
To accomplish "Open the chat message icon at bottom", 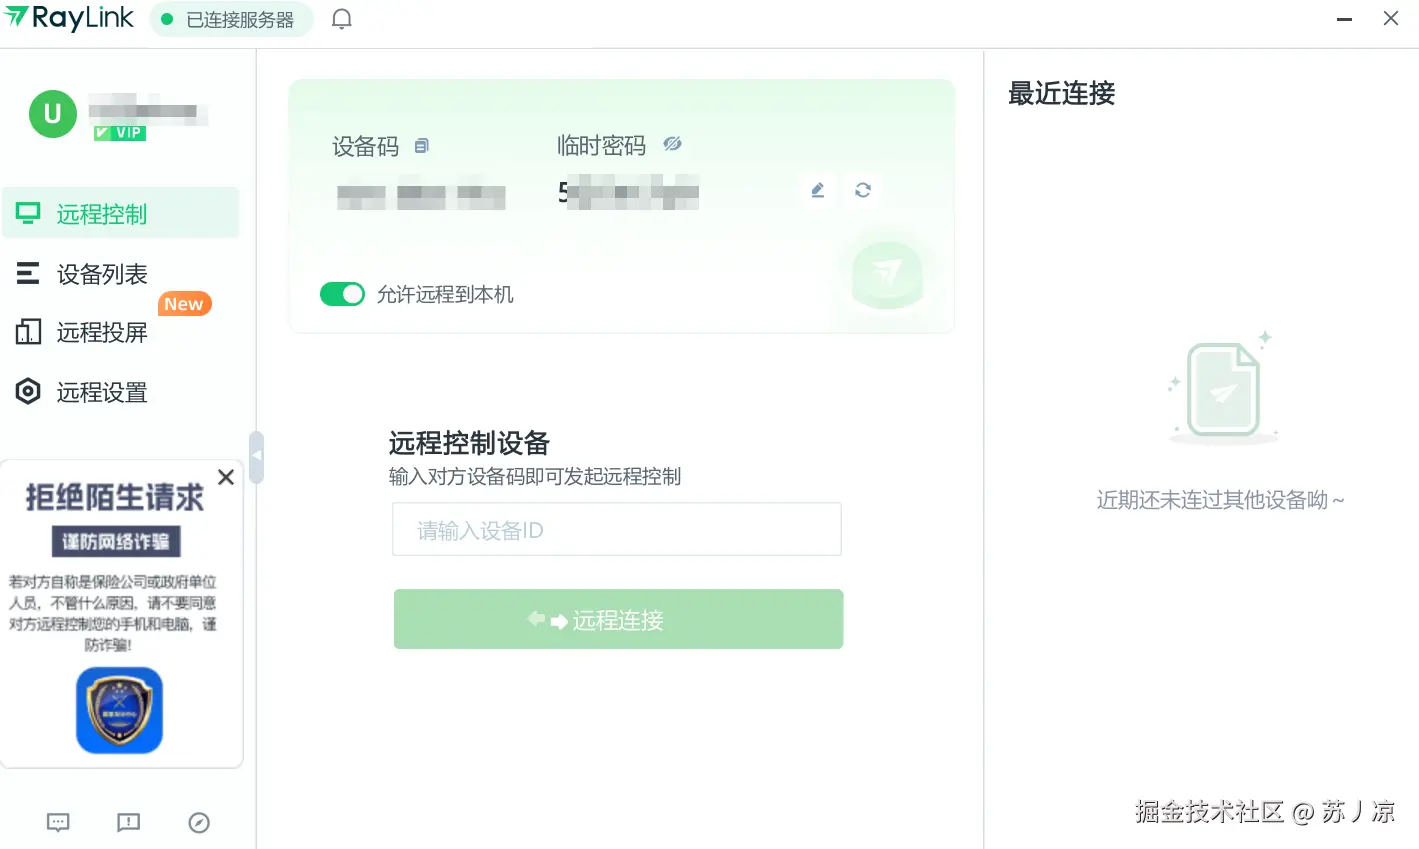I will coord(58,823).
